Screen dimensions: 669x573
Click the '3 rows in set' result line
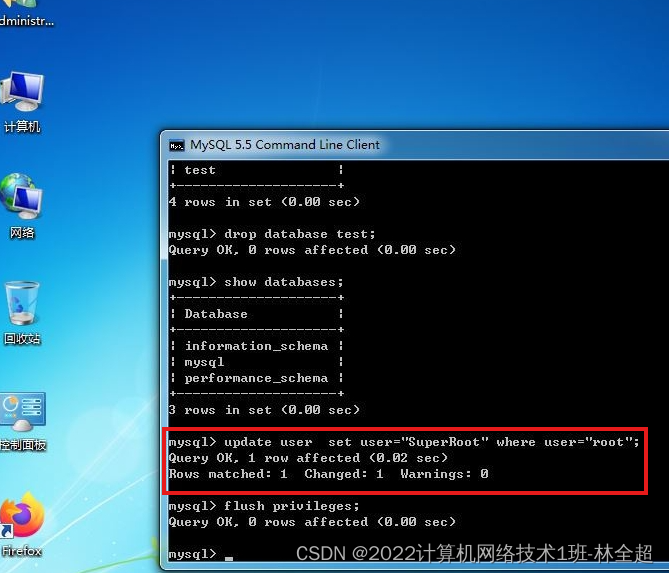pyautogui.click(x=264, y=410)
